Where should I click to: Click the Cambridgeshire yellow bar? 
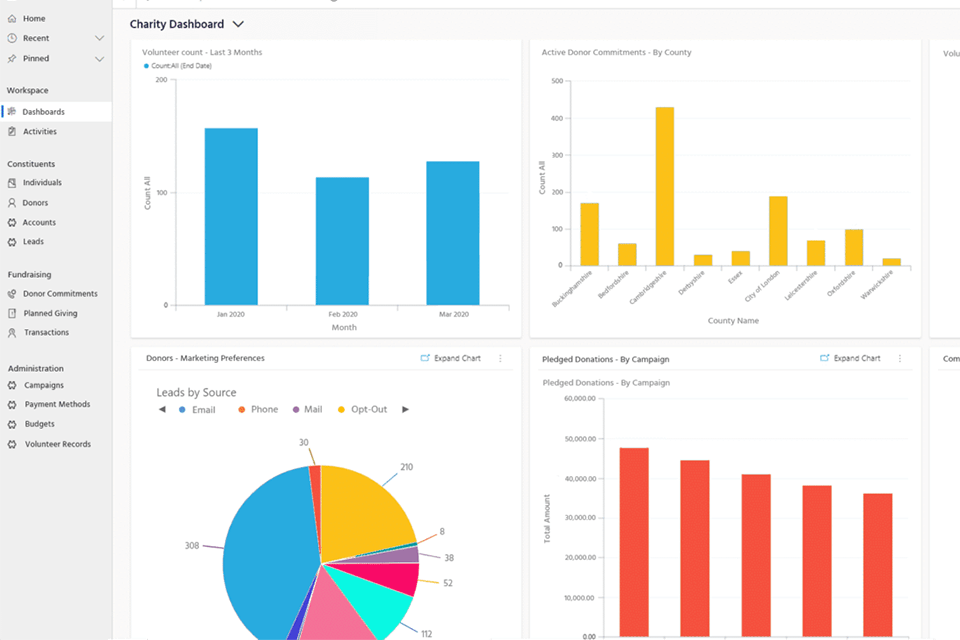[x=664, y=186]
